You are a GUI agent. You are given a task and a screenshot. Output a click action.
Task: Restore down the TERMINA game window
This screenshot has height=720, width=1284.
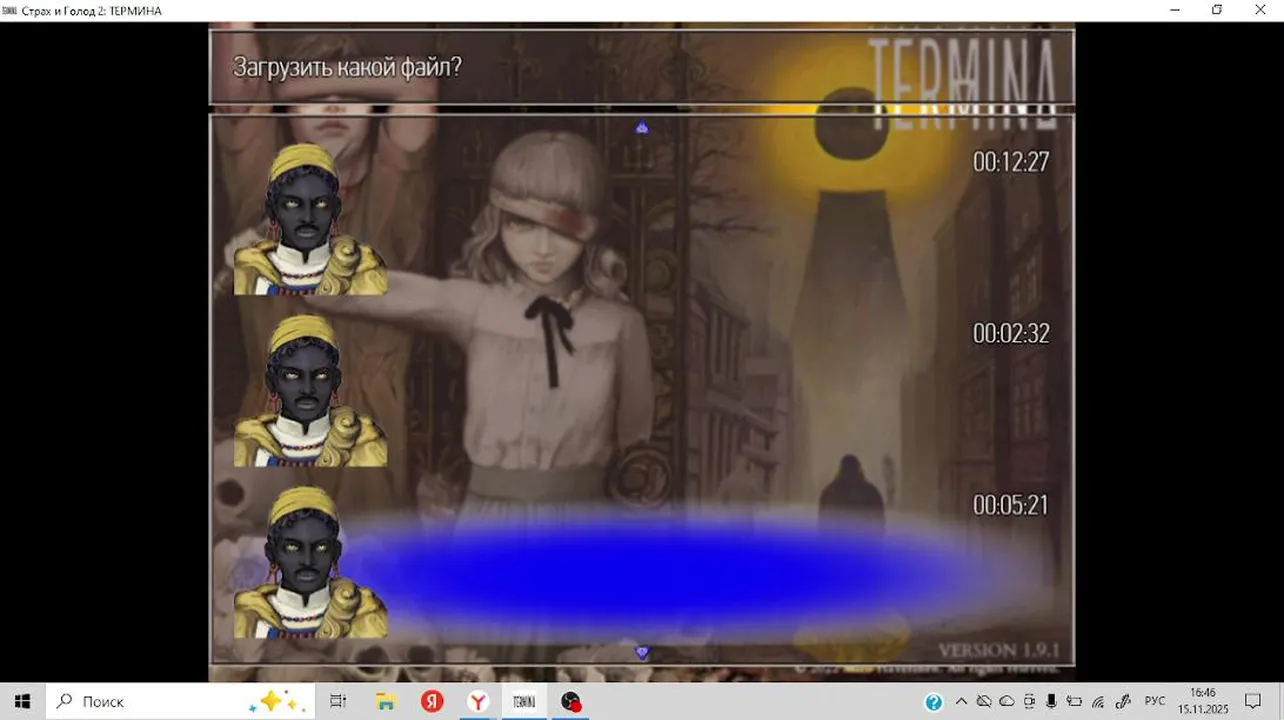[1217, 10]
